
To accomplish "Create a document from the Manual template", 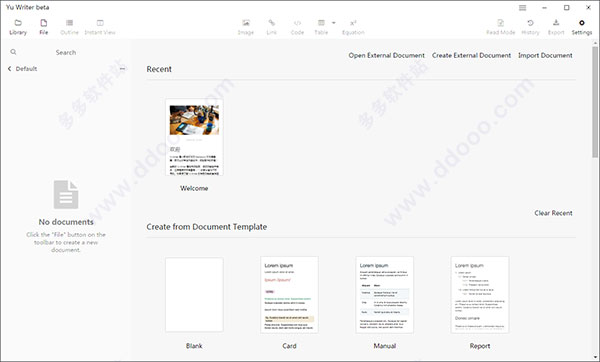I will point(385,295).
